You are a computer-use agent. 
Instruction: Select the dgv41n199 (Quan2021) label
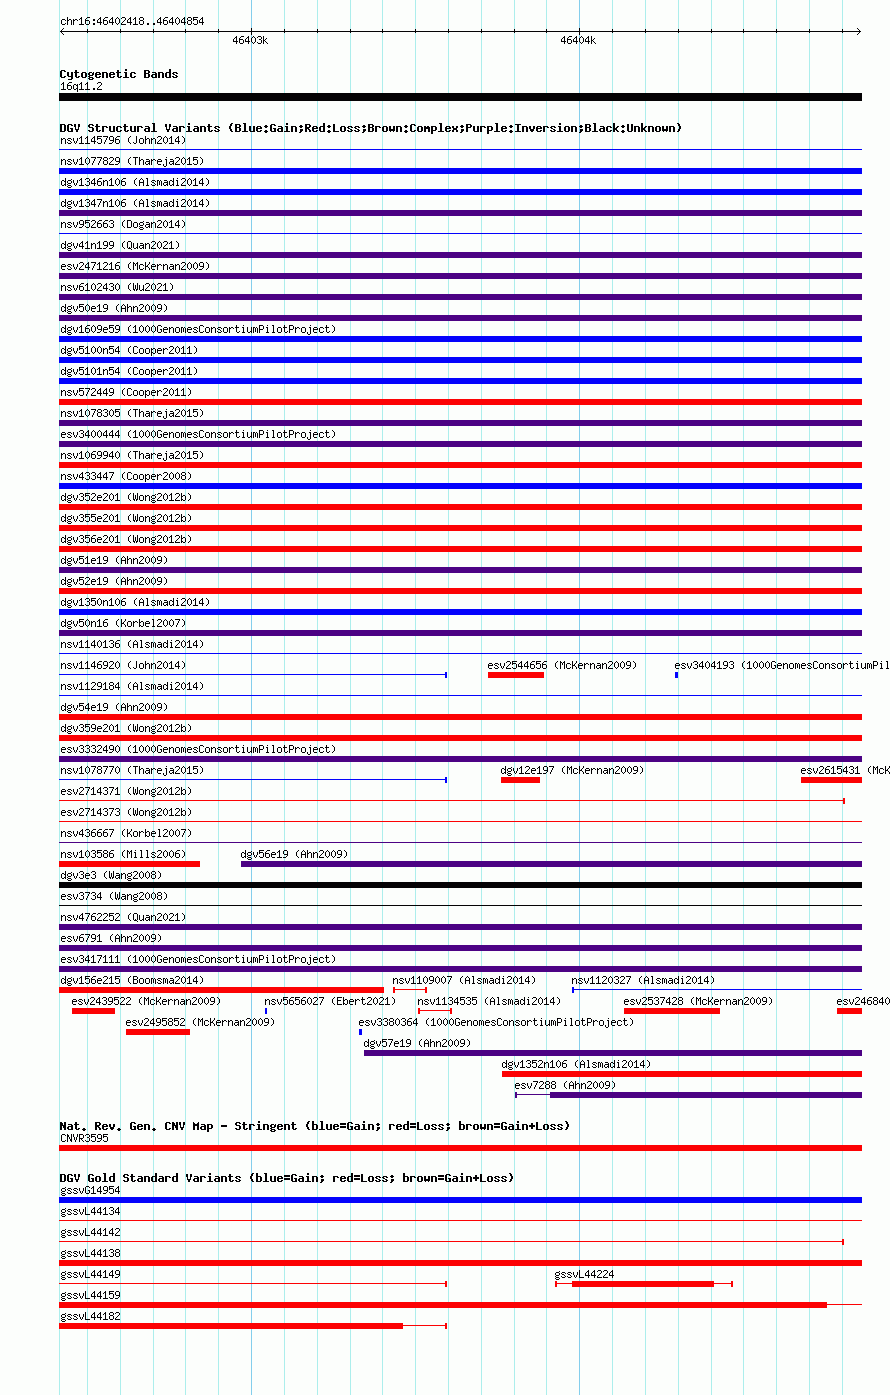122,245
